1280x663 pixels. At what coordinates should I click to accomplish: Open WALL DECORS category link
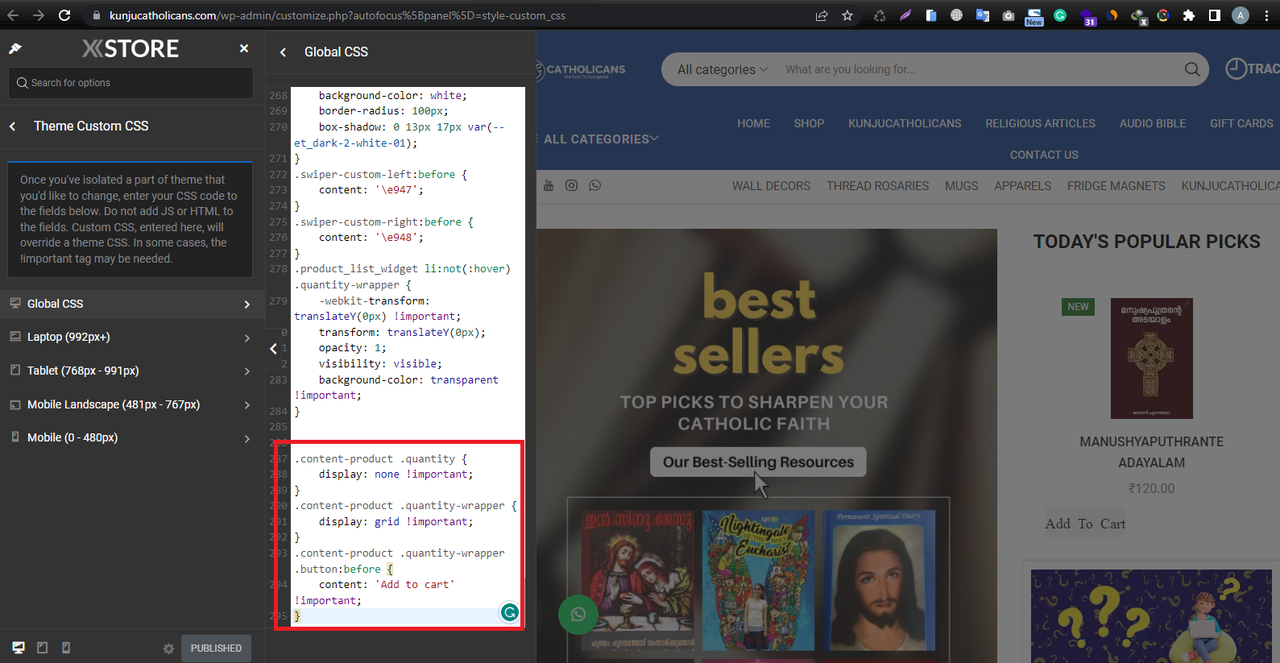[x=771, y=186]
